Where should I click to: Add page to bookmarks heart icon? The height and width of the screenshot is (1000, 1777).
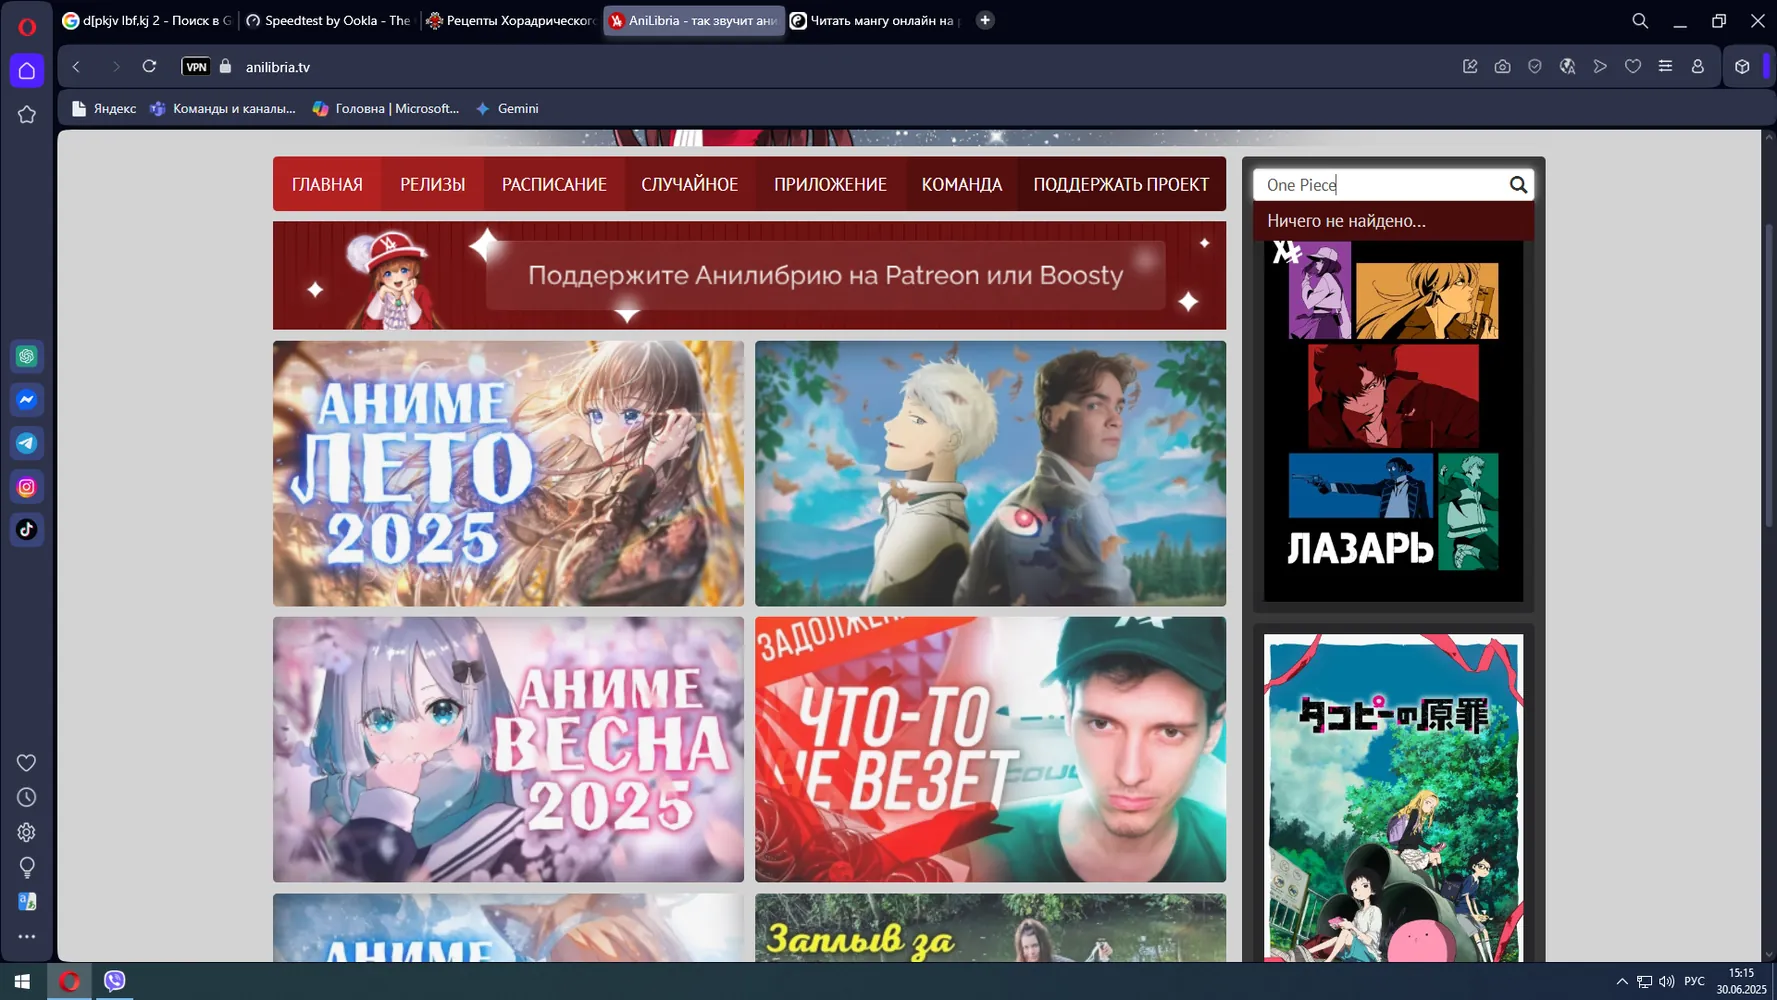coord(1633,67)
